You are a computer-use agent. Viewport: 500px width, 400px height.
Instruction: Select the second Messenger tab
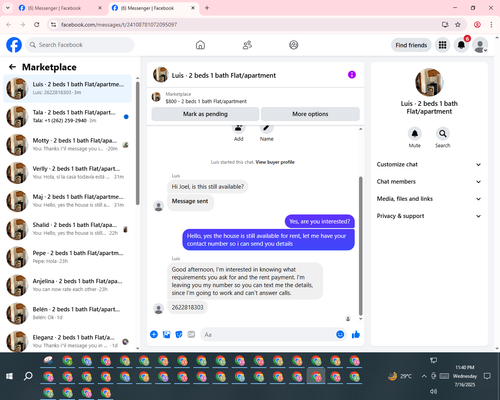point(153,8)
